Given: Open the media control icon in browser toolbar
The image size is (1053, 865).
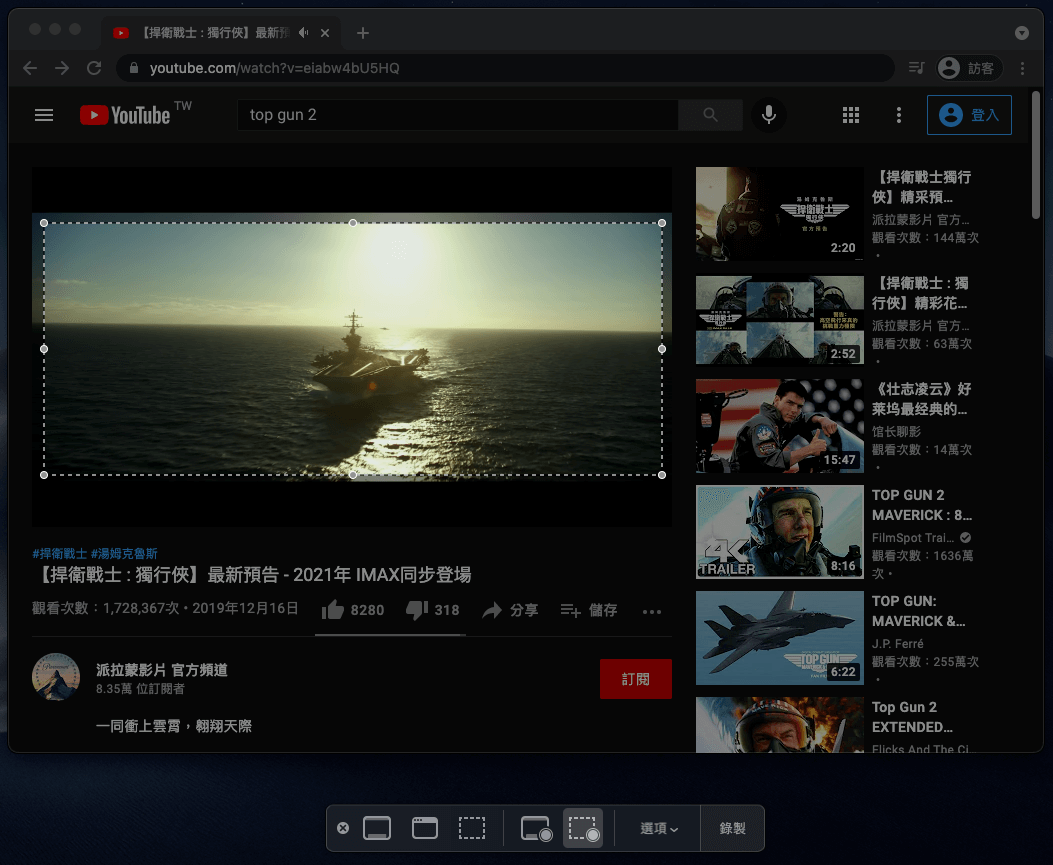Looking at the screenshot, I should 916,68.
